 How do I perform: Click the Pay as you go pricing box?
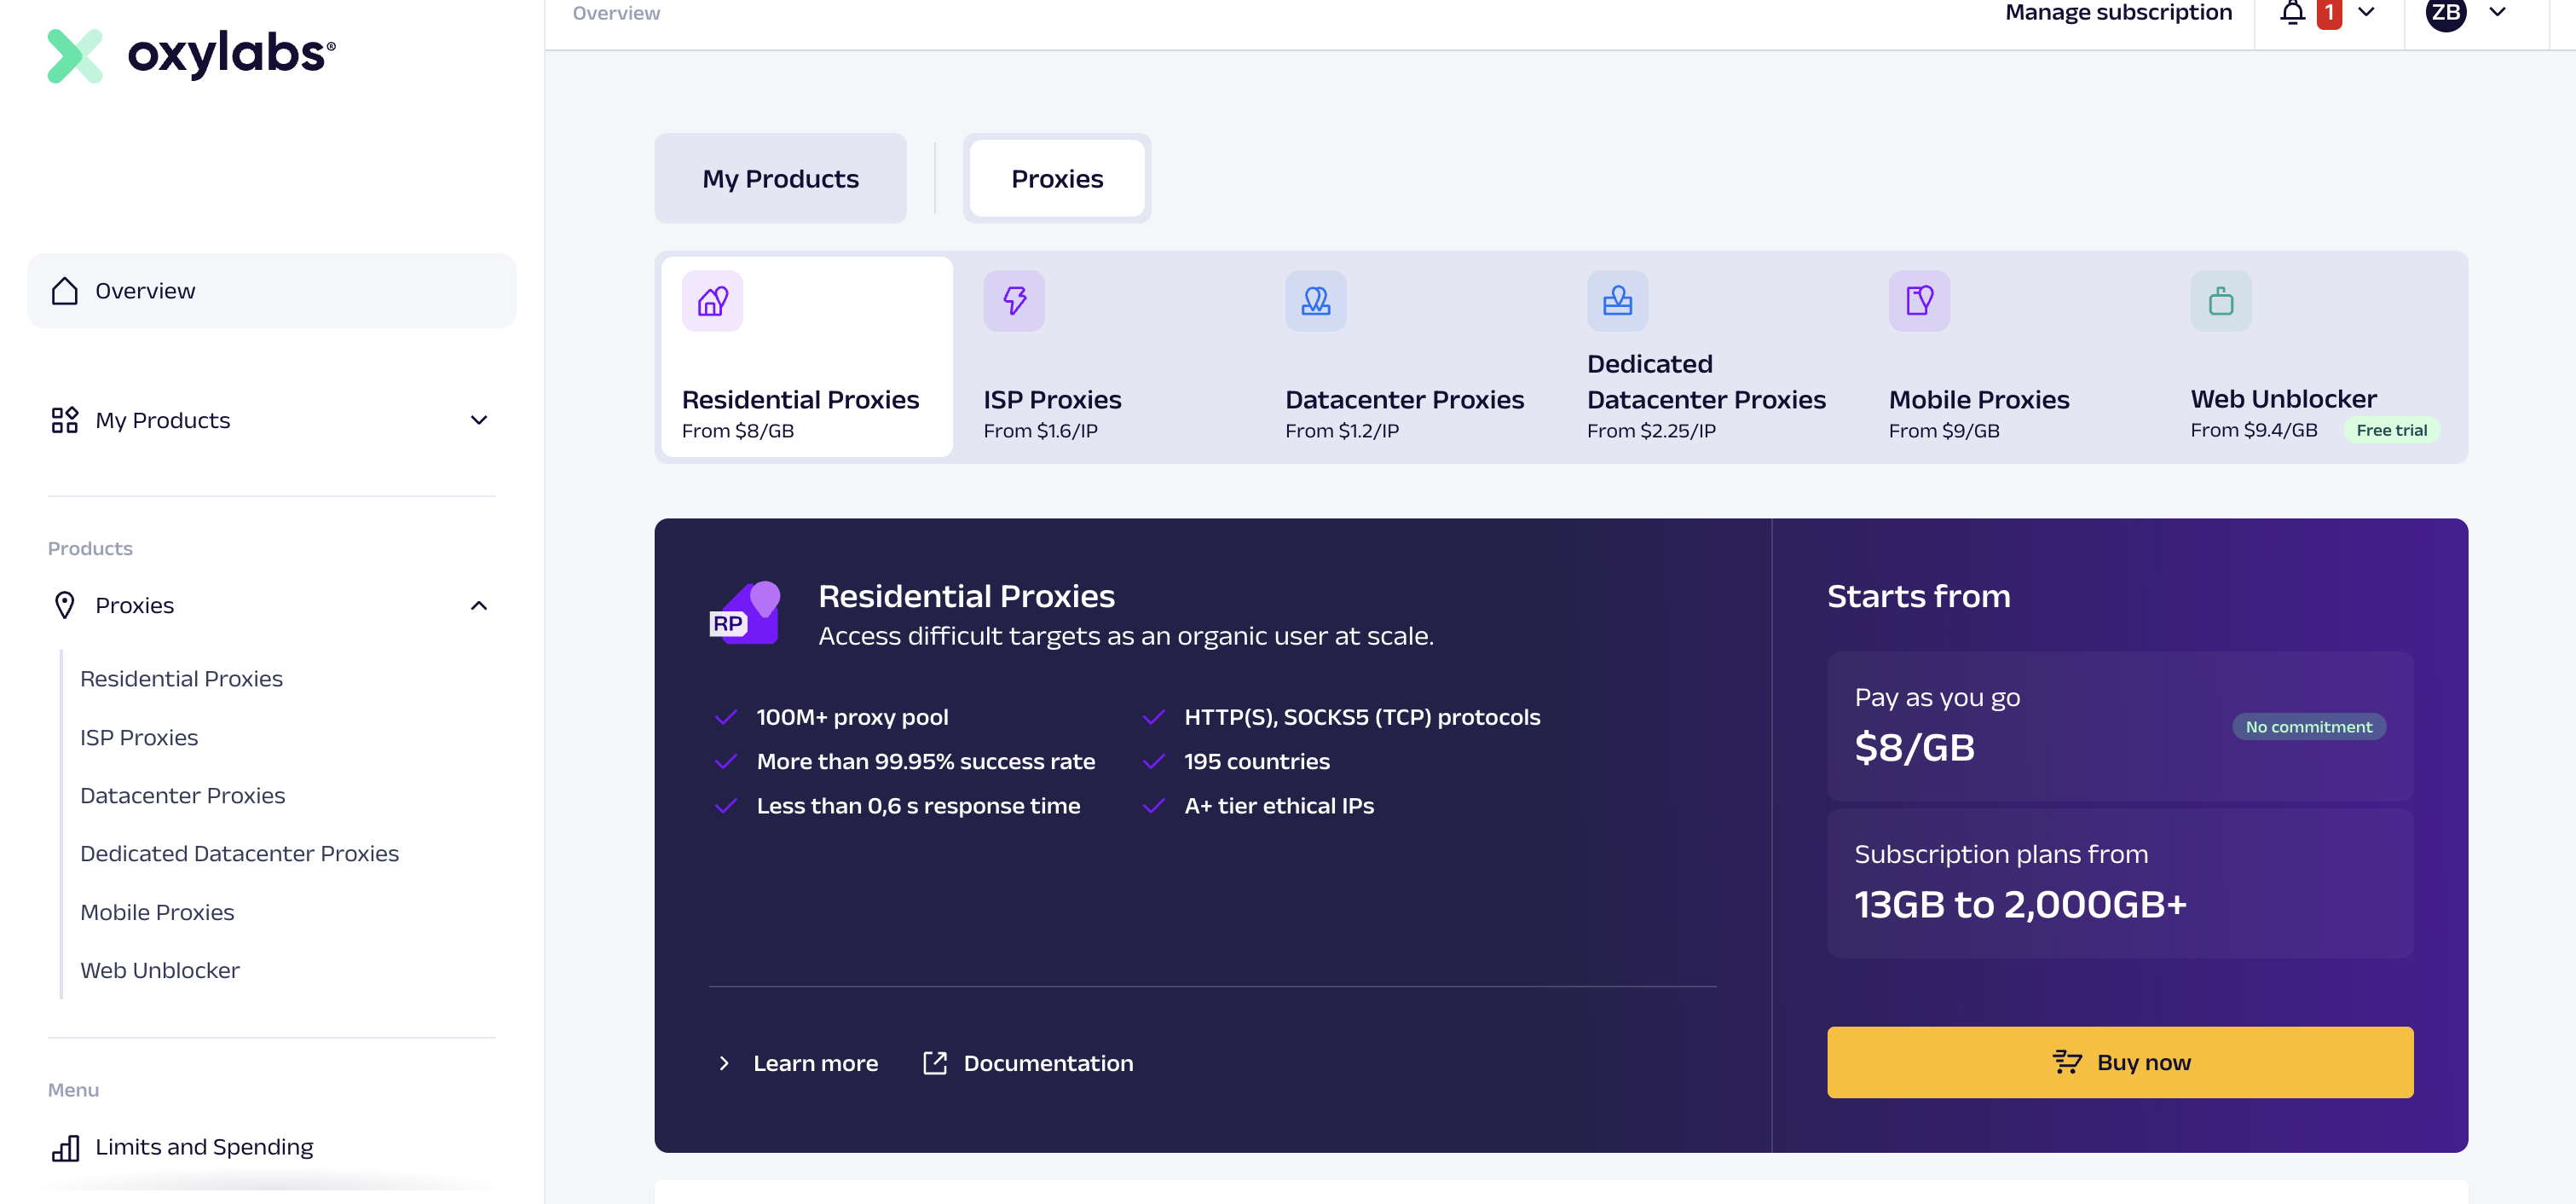click(x=2120, y=726)
